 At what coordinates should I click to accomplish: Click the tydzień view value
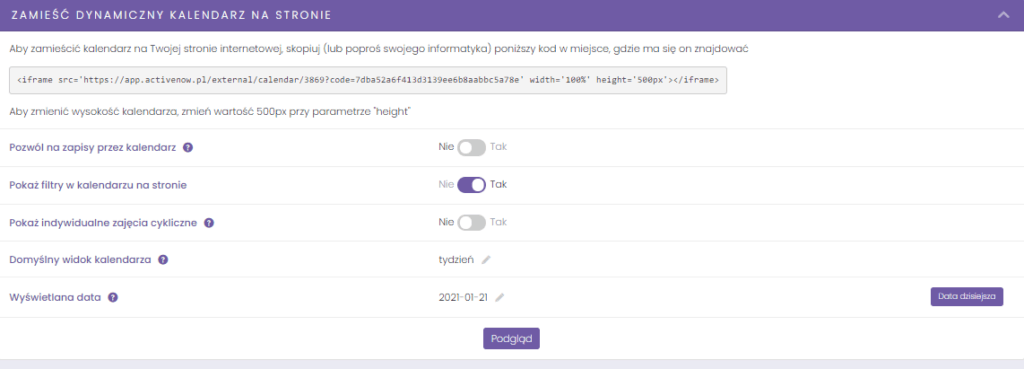click(x=456, y=259)
